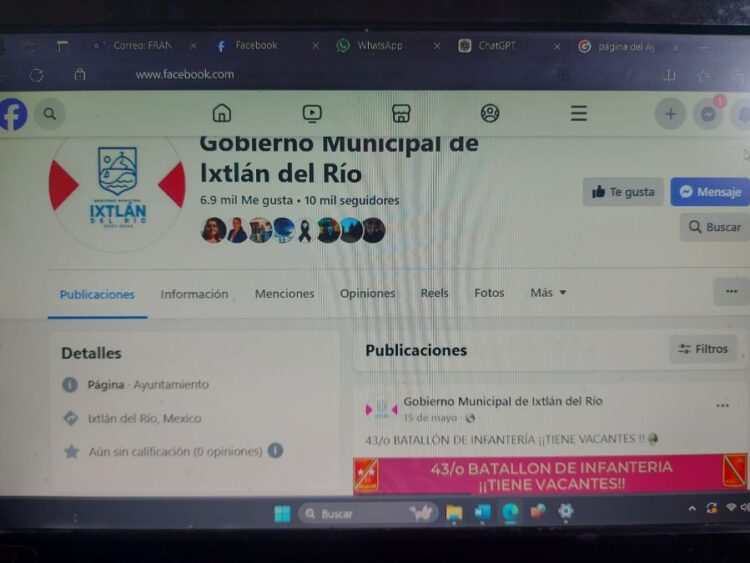
Task: Select the Información page tab
Action: tap(194, 294)
